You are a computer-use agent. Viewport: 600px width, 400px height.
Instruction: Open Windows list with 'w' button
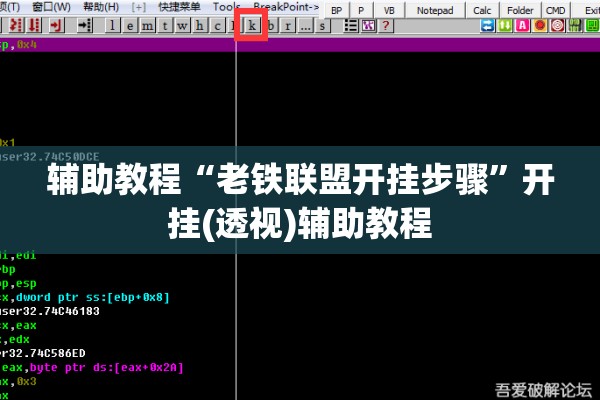click(x=182, y=26)
